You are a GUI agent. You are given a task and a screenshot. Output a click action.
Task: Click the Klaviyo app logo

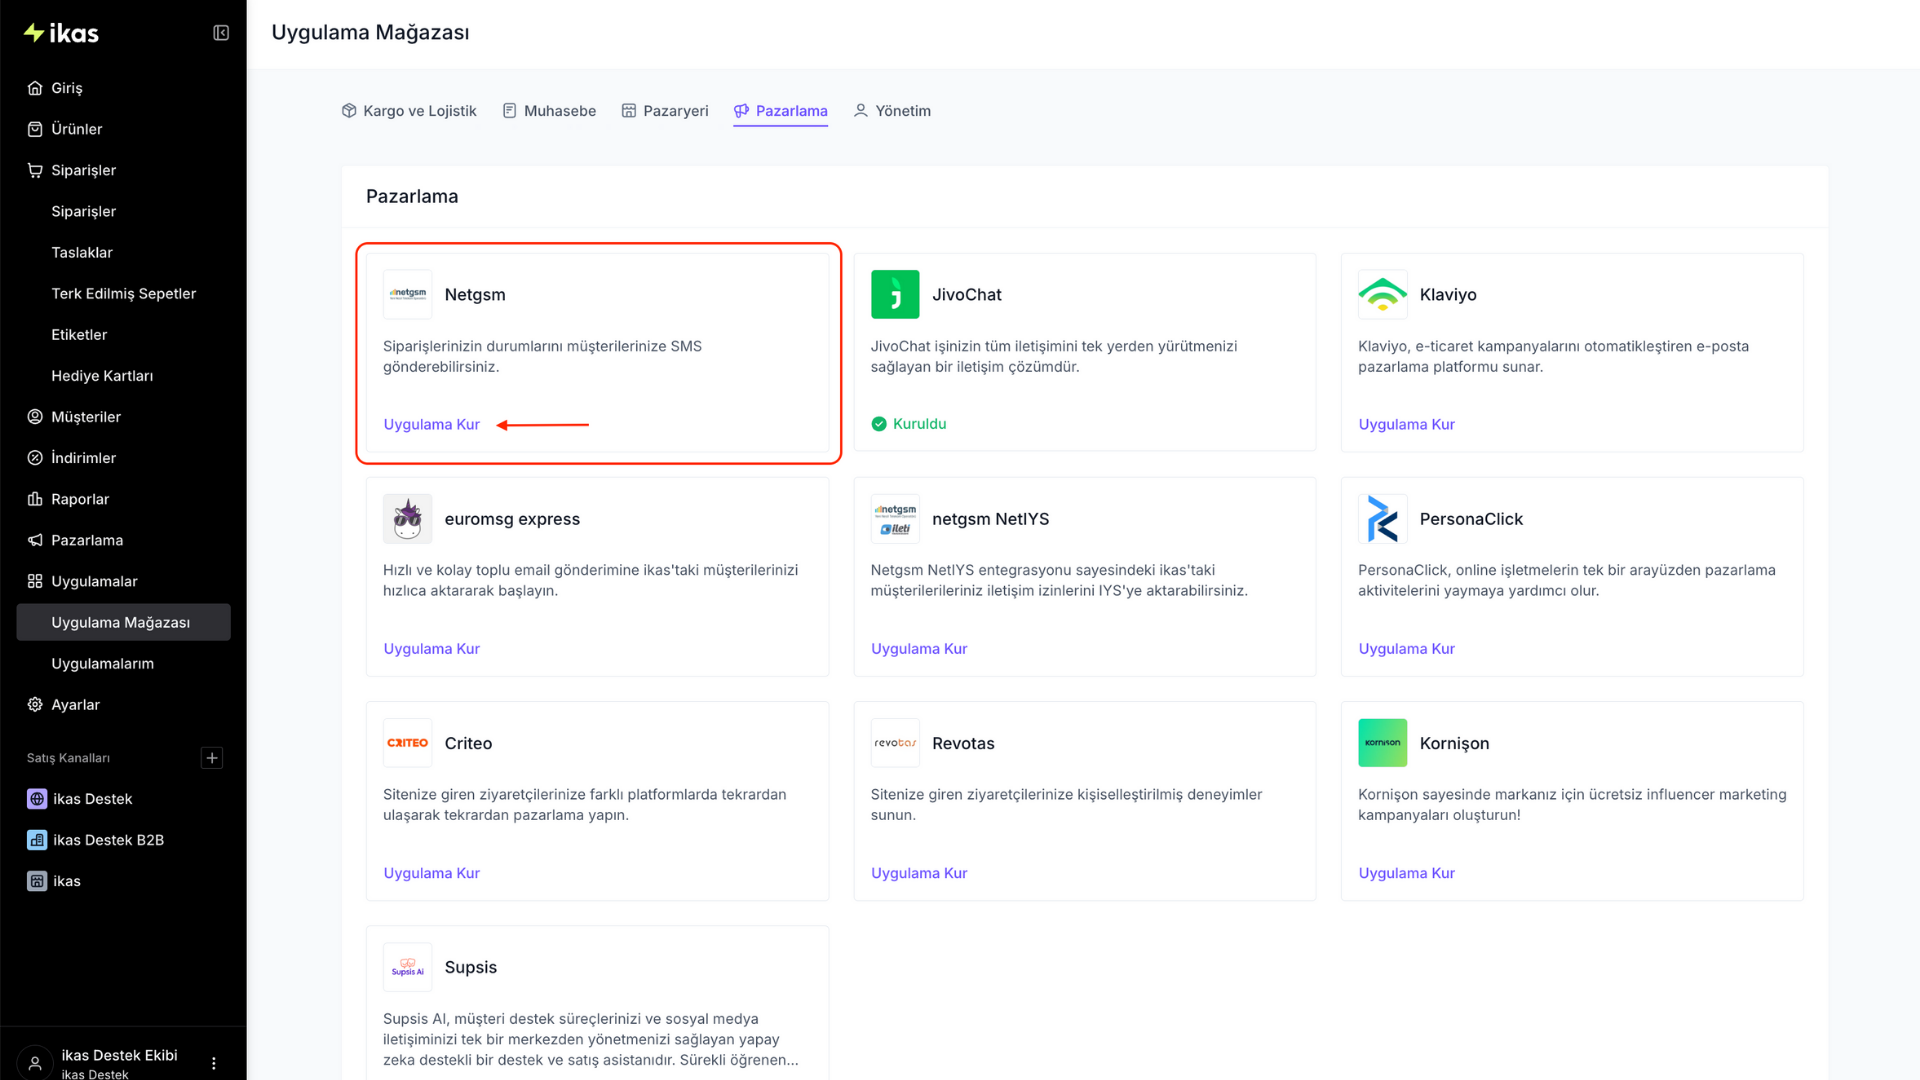[1382, 294]
